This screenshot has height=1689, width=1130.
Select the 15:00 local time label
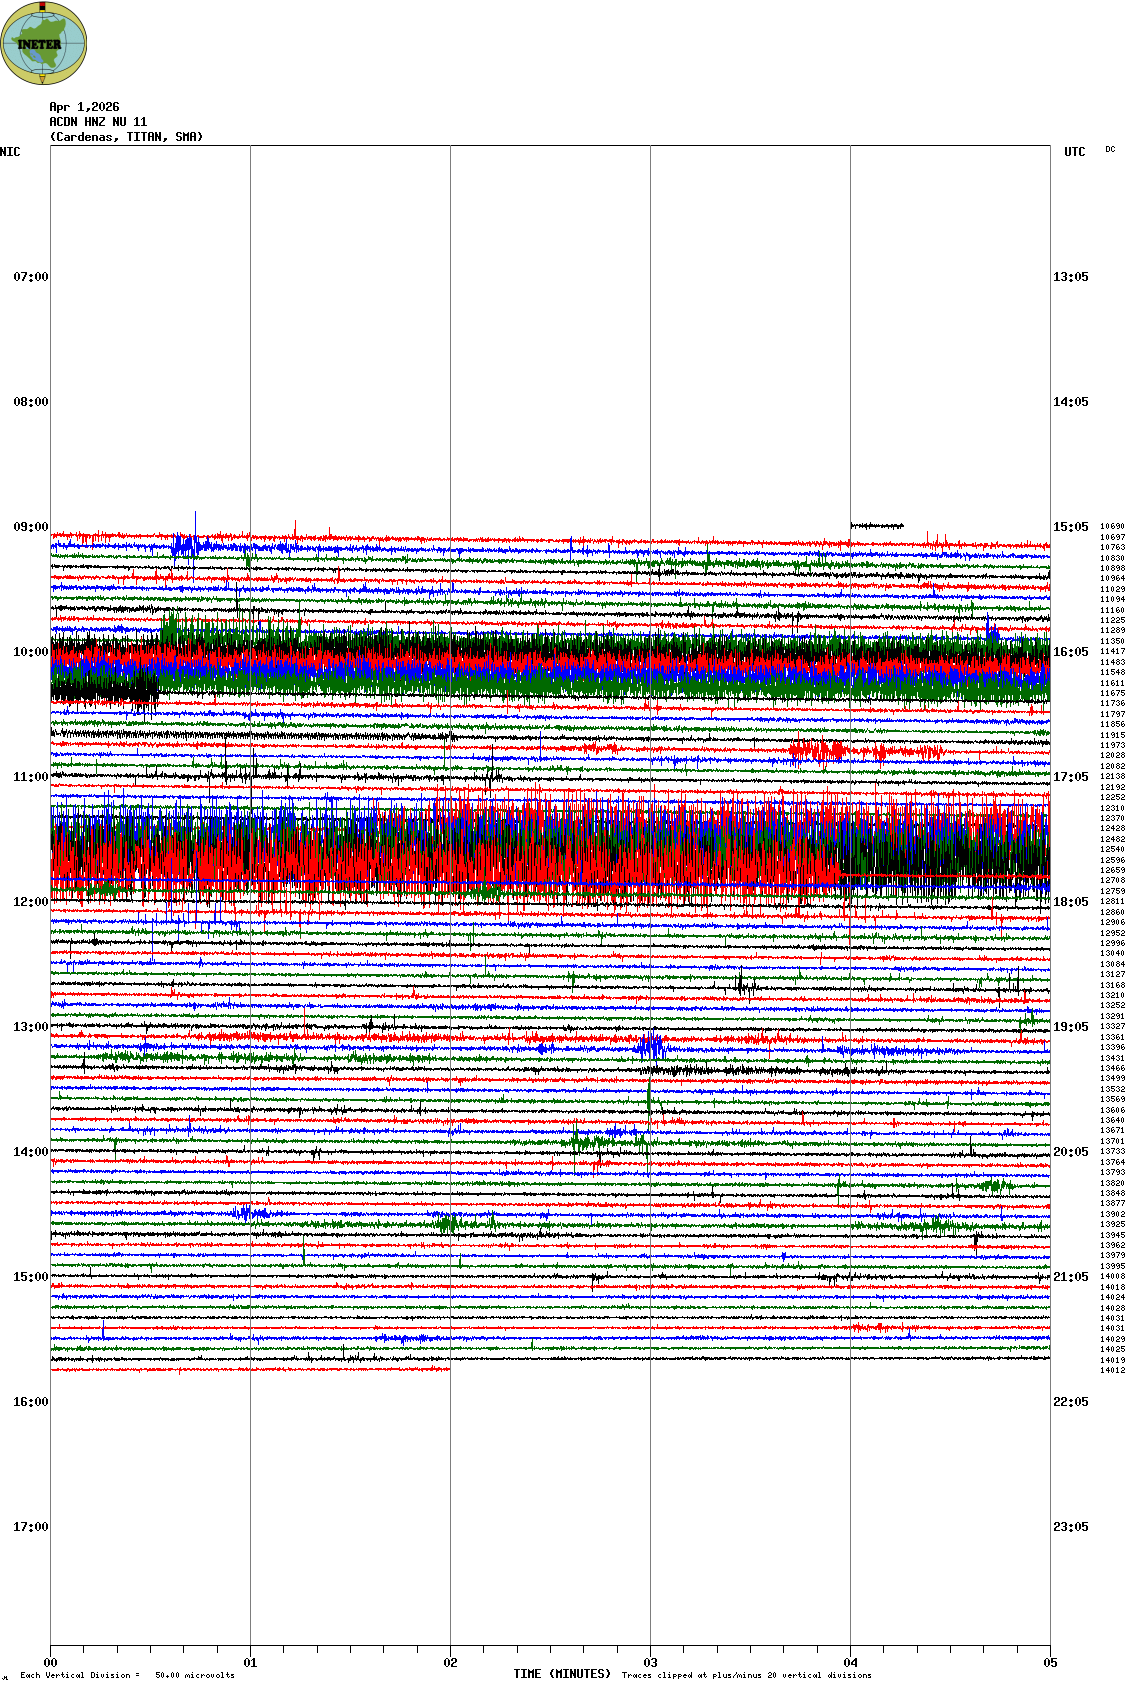[30, 1277]
